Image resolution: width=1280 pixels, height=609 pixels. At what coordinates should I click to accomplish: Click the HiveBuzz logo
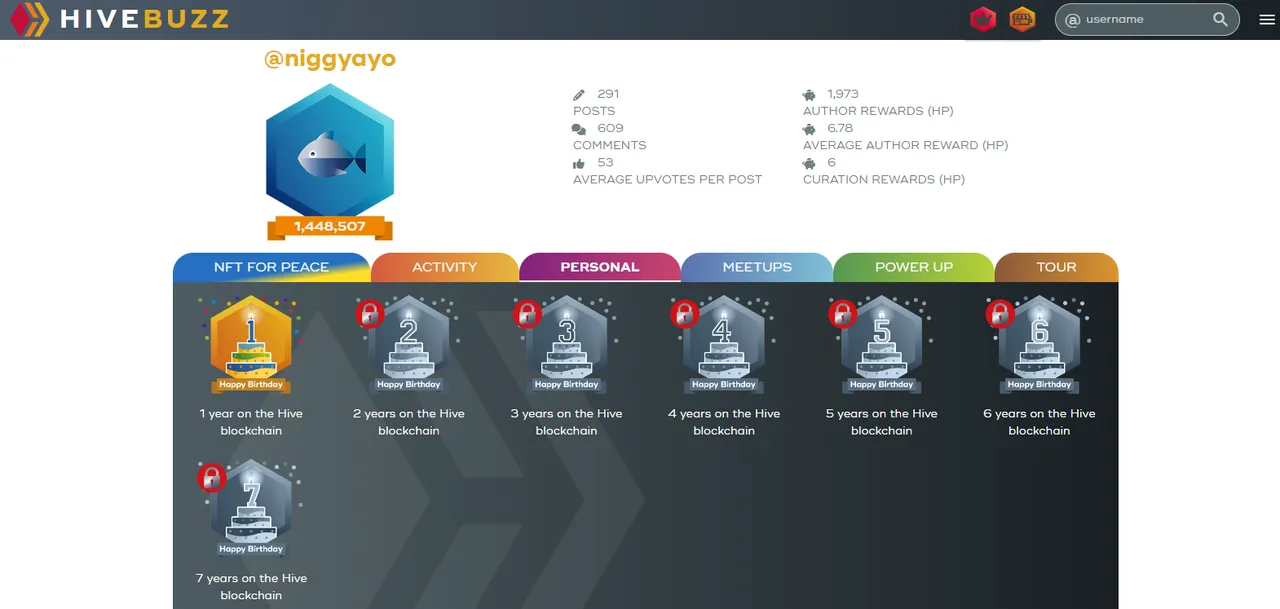coord(119,19)
